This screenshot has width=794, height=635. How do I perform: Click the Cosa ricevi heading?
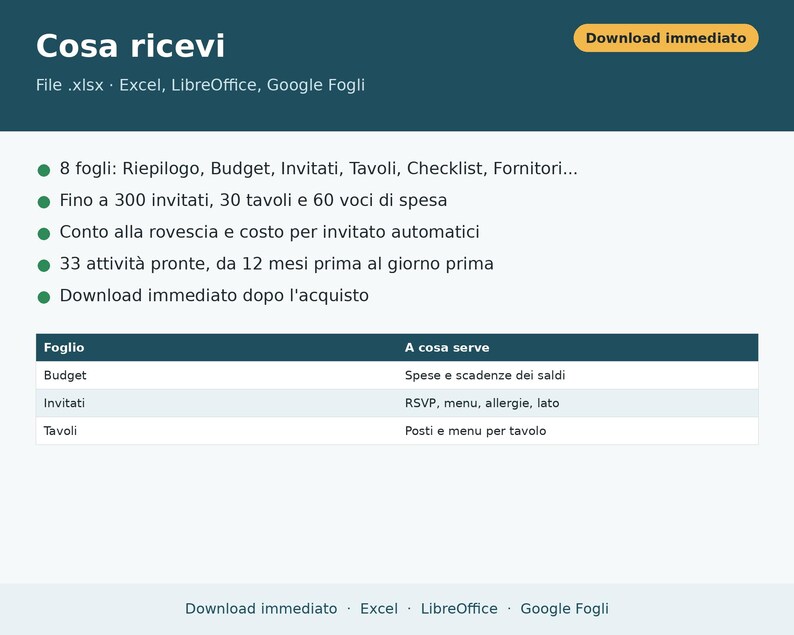pyautogui.click(x=130, y=46)
